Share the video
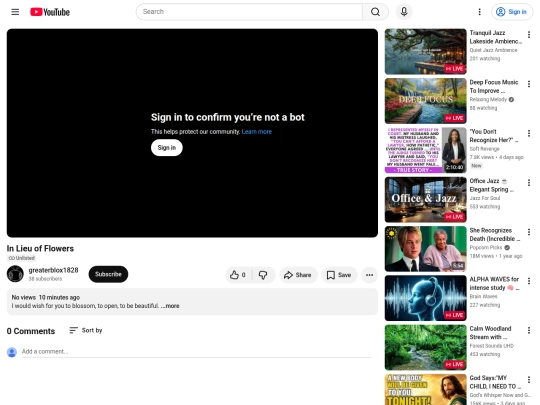The width and height of the screenshot is (540, 405). 298,275
